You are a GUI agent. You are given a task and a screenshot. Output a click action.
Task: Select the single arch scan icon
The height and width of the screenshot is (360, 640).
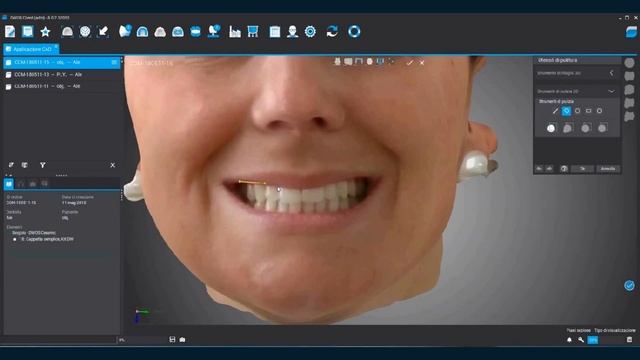point(67,31)
